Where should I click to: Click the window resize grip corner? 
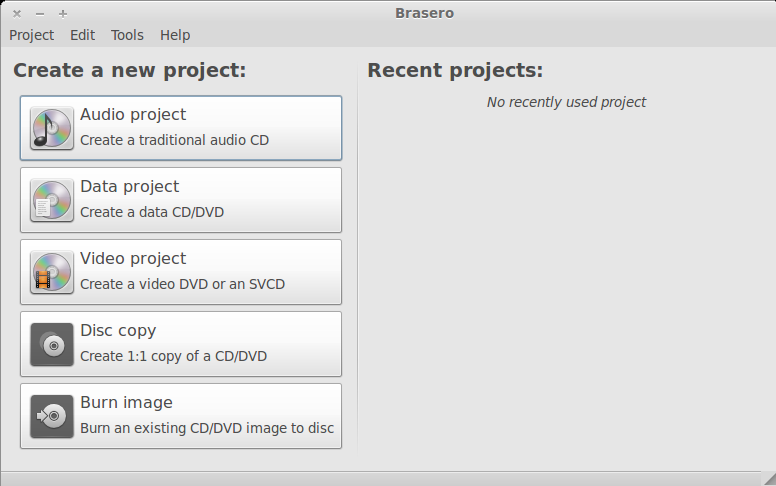point(769,479)
